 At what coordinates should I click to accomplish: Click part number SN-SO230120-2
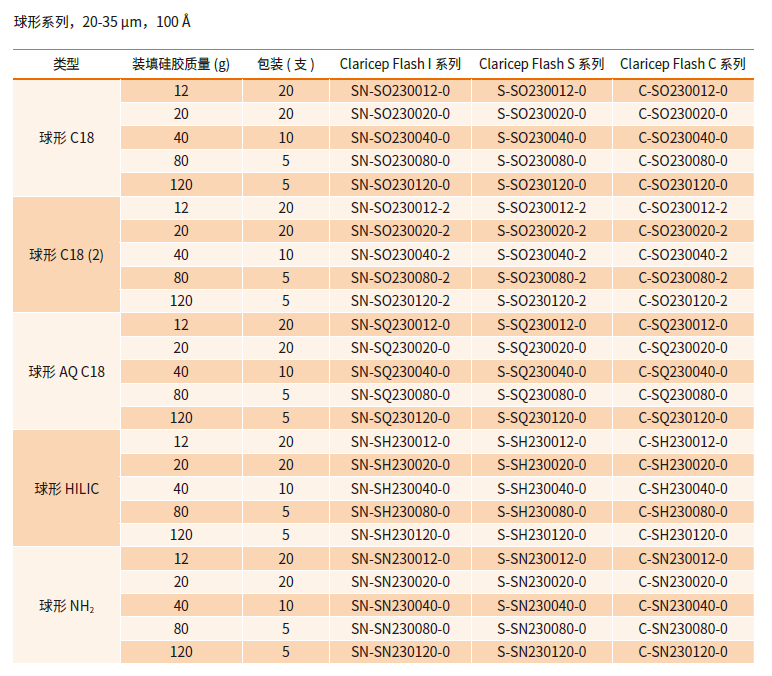[x=400, y=301]
